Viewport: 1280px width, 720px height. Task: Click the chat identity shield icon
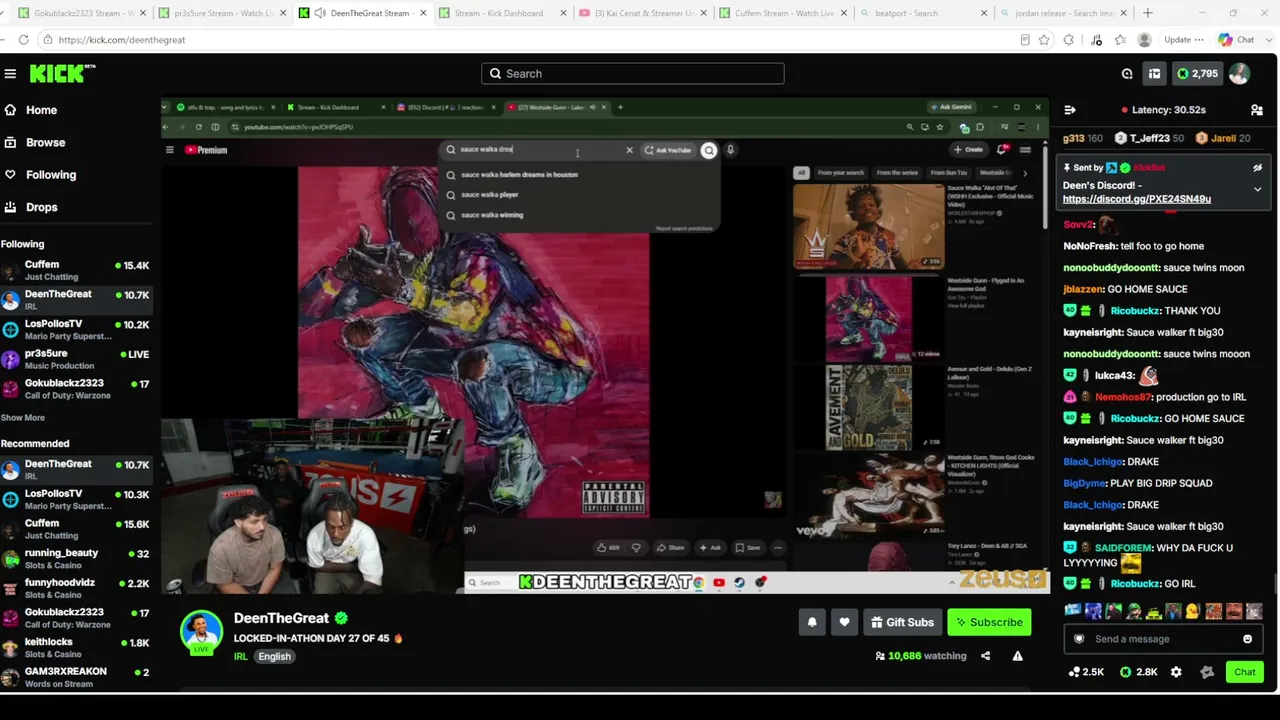[1079, 639]
